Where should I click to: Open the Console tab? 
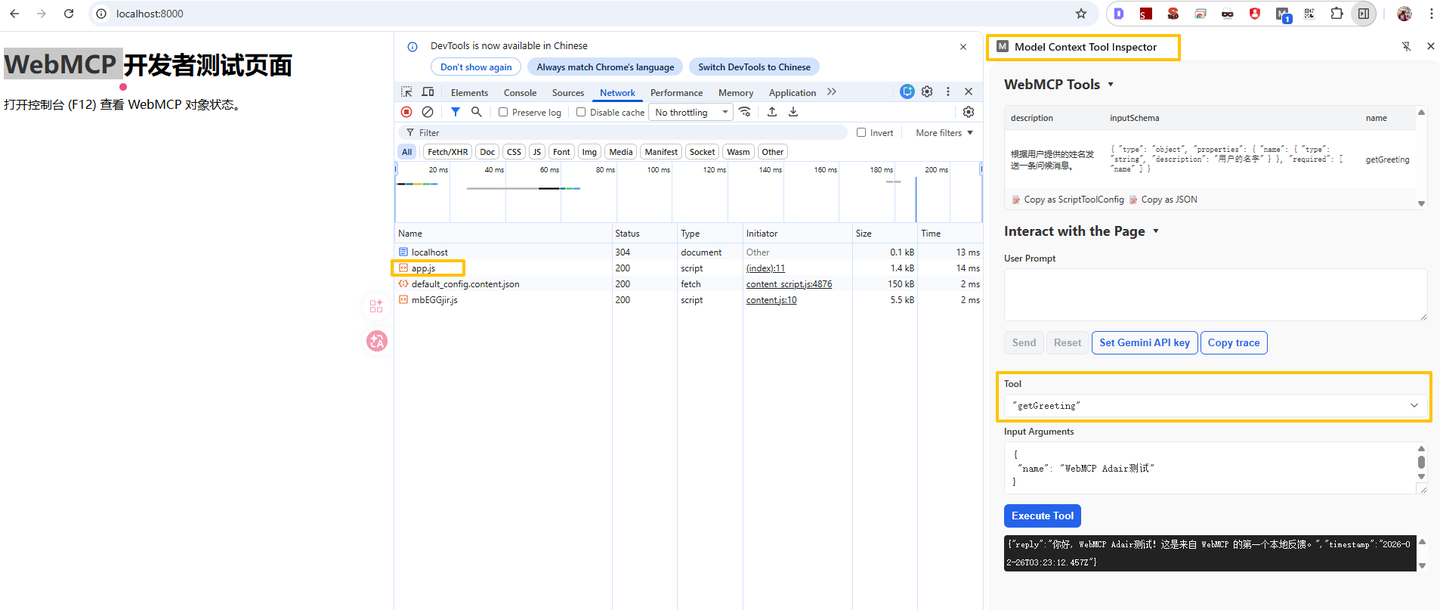pyautogui.click(x=520, y=93)
